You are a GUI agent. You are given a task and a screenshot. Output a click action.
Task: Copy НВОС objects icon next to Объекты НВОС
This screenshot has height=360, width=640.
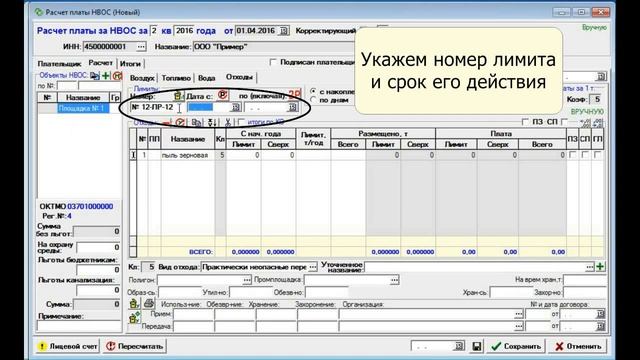click(x=95, y=76)
